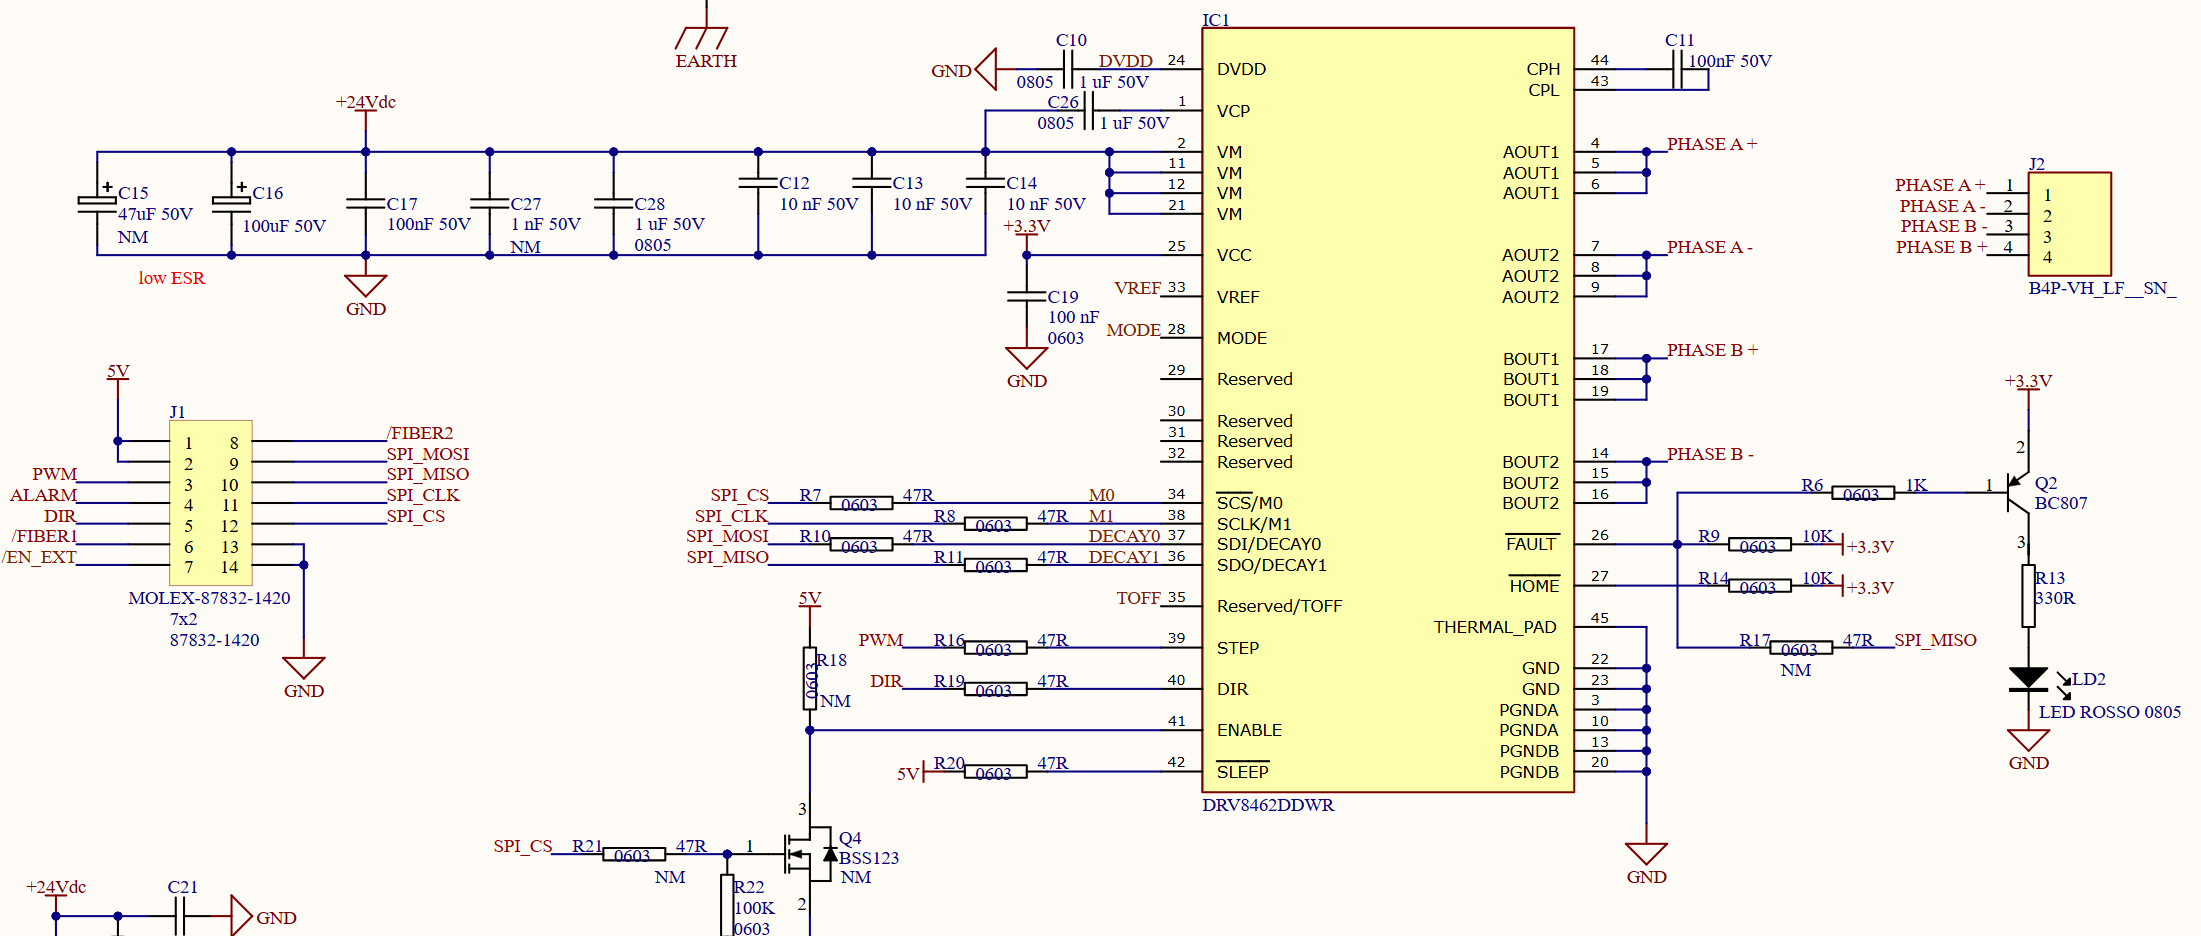Select the 'low ESR' red text note
Image resolution: width=2201 pixels, height=936 pixels.
pyautogui.click(x=172, y=278)
